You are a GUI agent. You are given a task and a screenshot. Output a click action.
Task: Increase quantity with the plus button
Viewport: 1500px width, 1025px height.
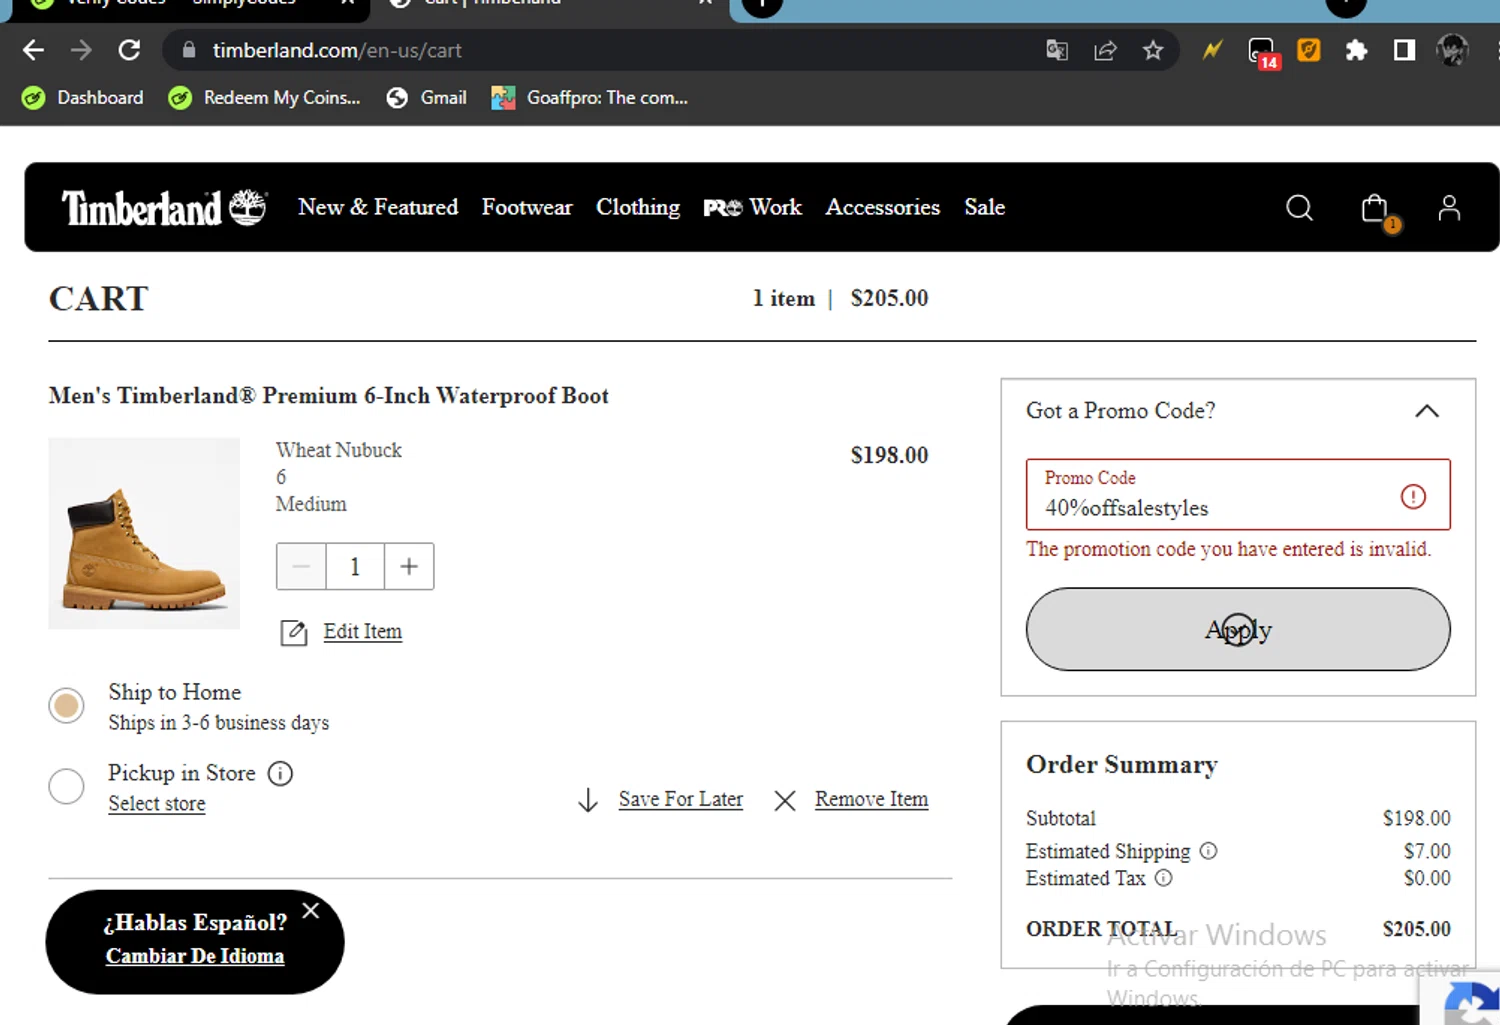click(x=409, y=567)
